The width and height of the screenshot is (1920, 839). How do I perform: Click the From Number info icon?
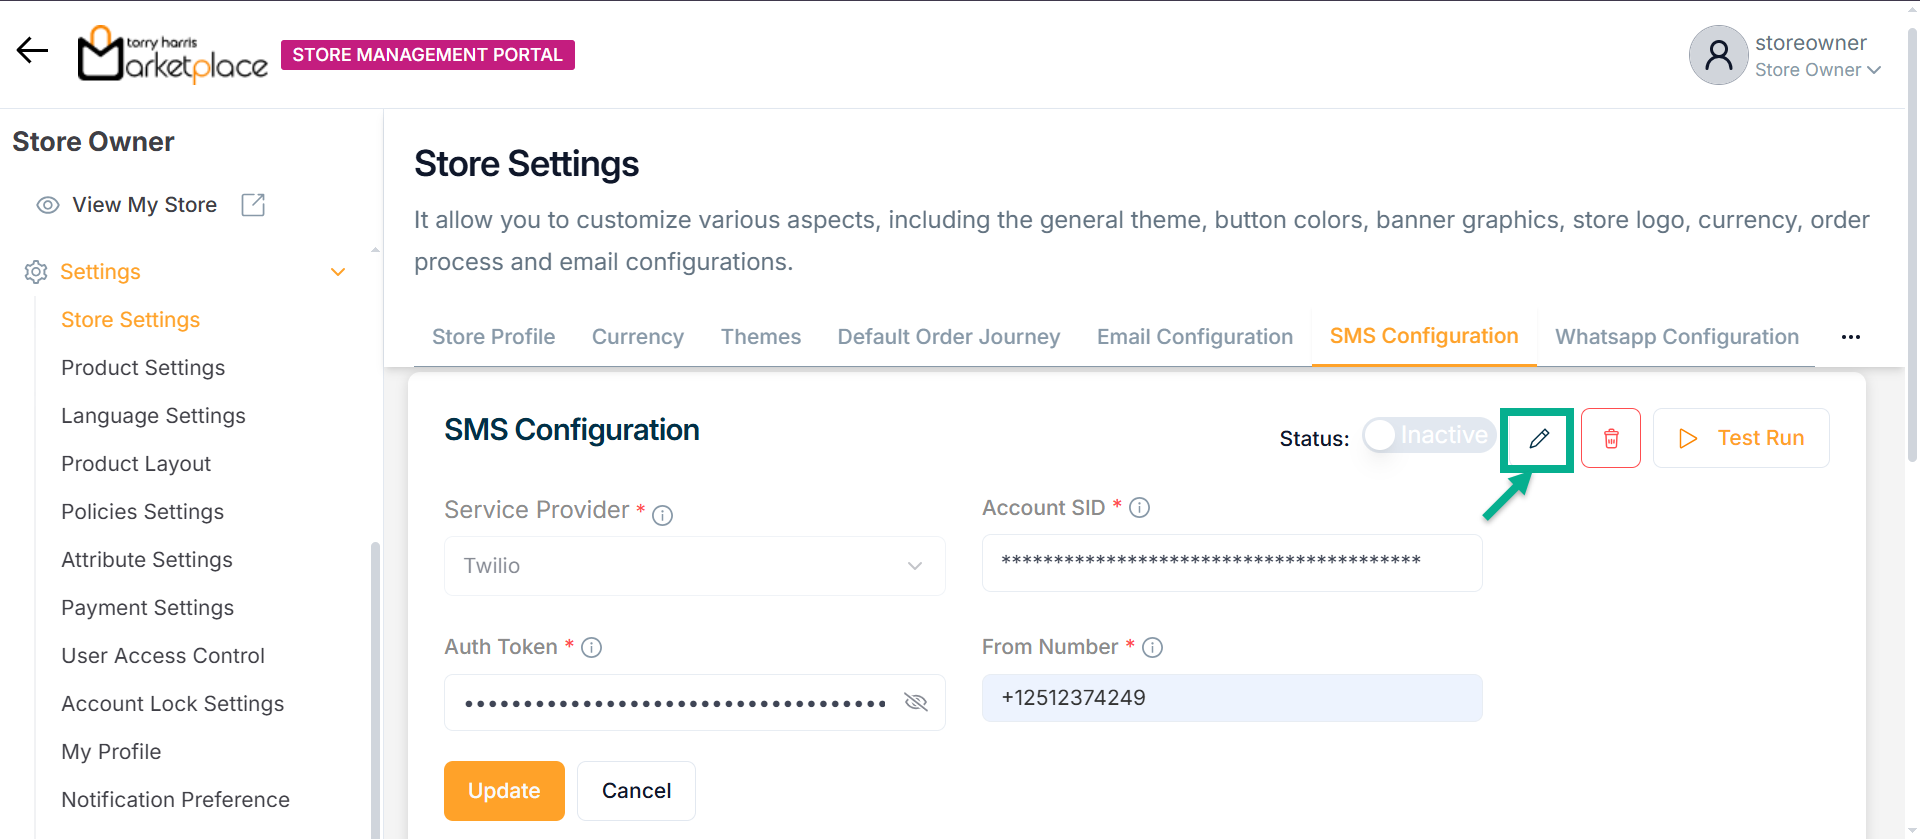pyautogui.click(x=1152, y=648)
